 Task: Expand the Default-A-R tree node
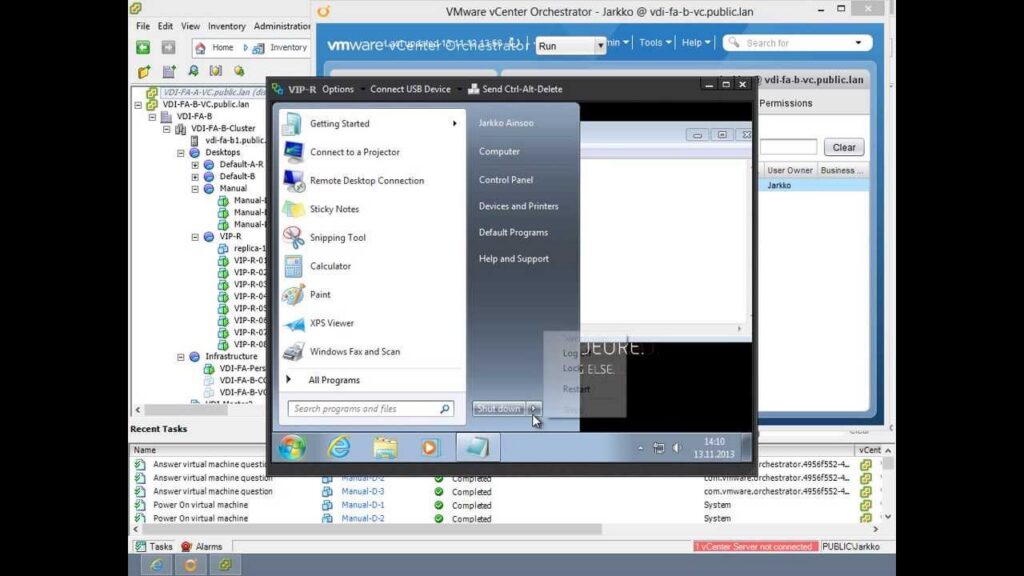195,165
